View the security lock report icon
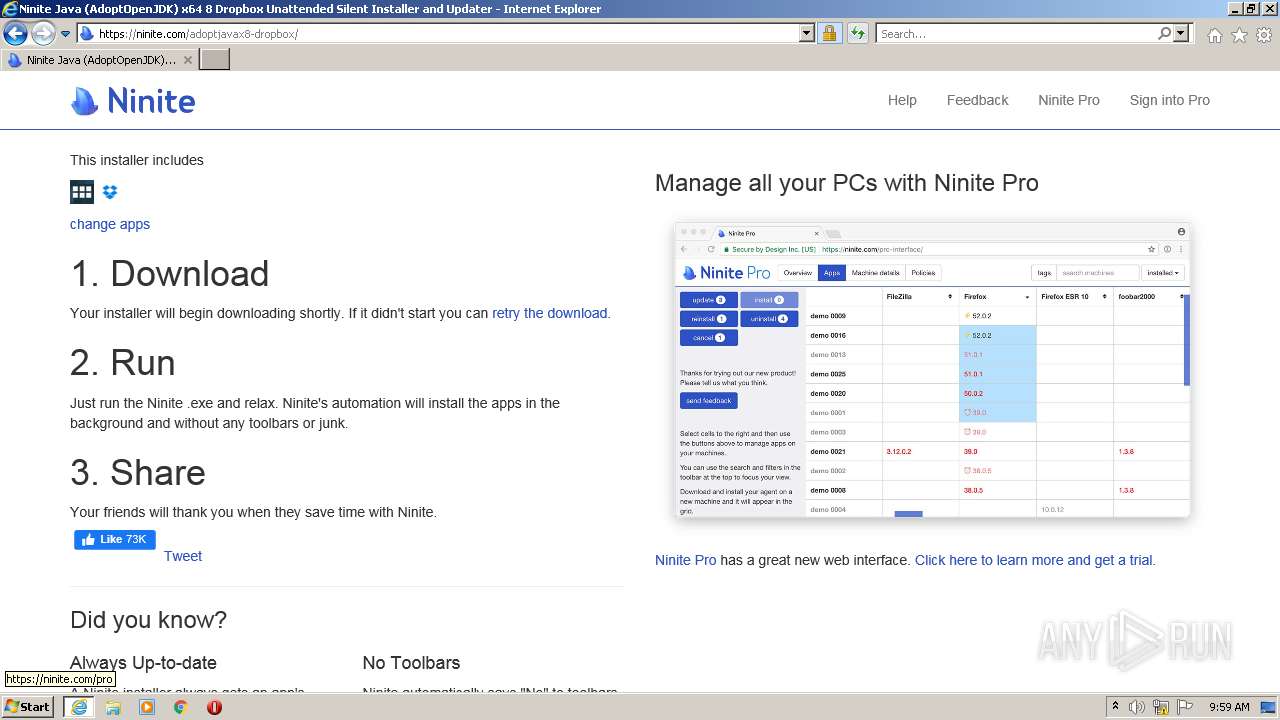 [x=829, y=33]
